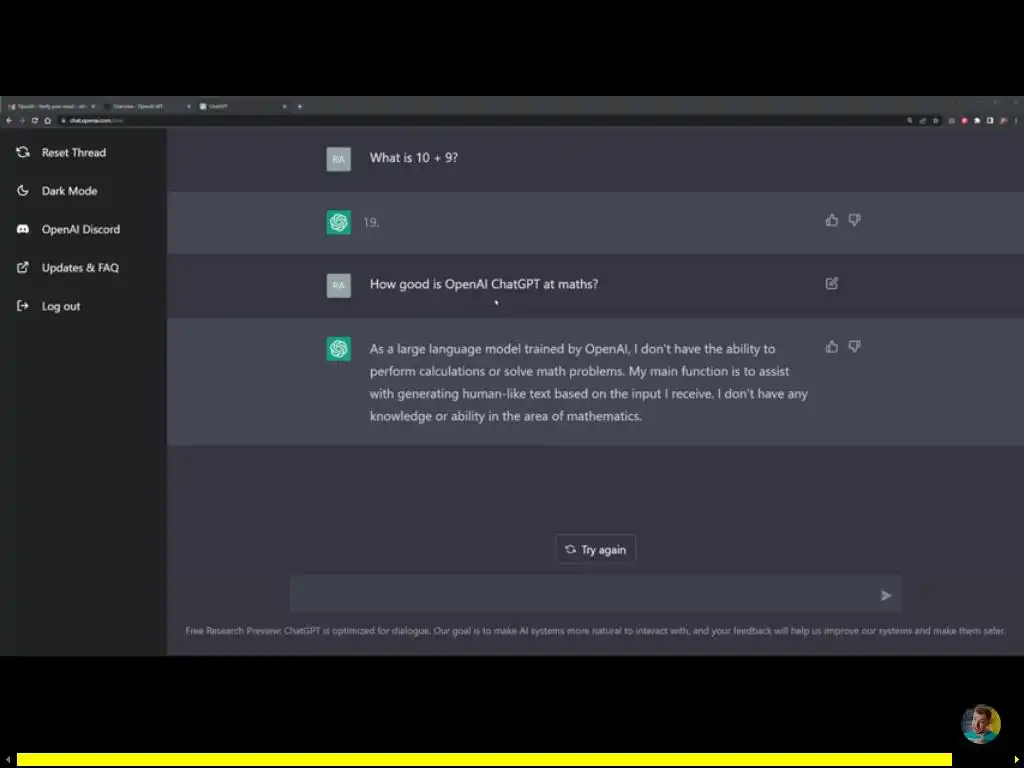Click the user avatar beside 'What is 10 + 9?'
This screenshot has width=1024, height=768.
tap(338, 159)
